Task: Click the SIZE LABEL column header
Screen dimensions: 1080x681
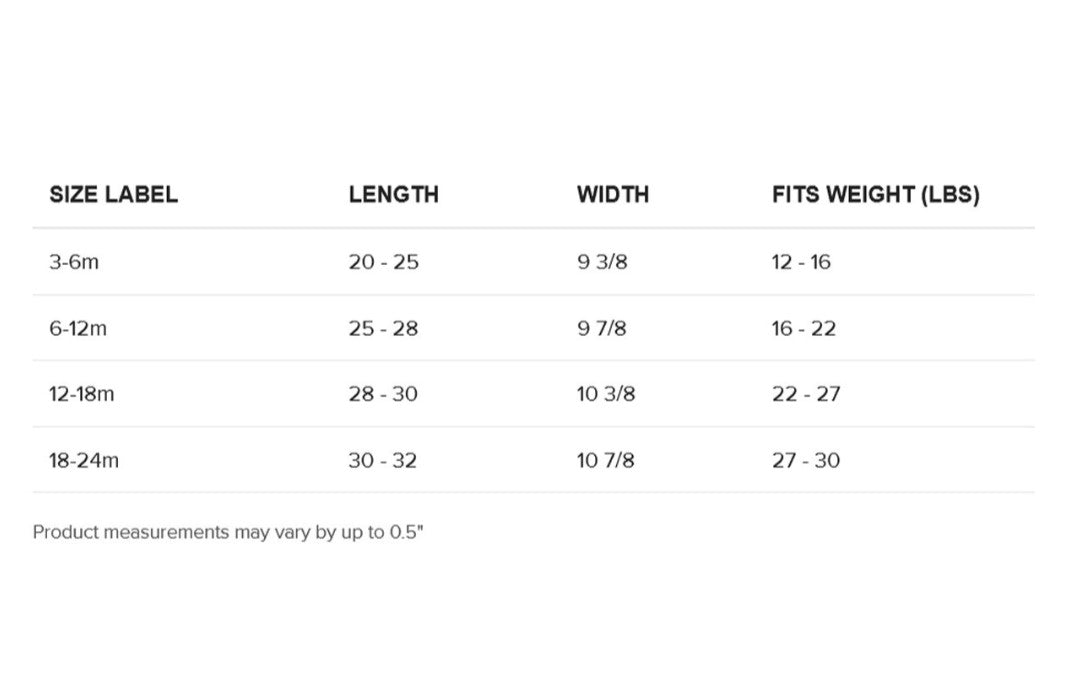Action: tap(113, 195)
